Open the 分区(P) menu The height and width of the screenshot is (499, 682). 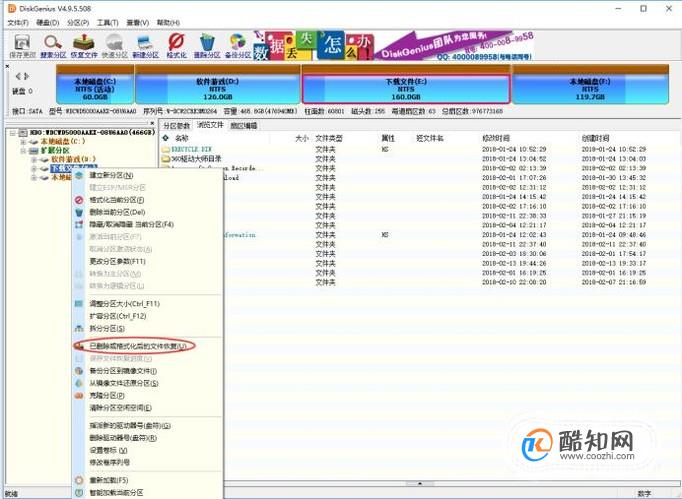point(78,22)
